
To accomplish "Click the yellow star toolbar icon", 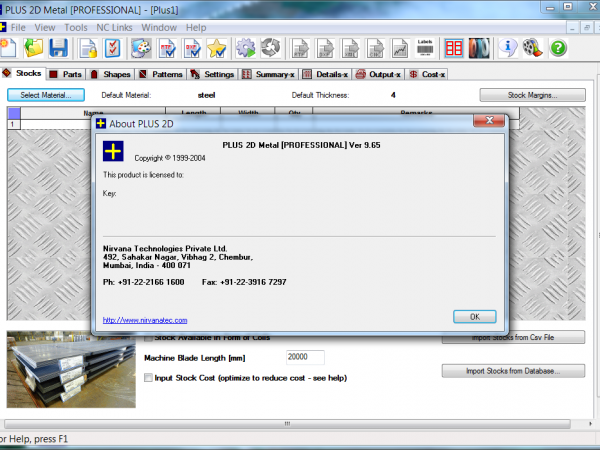I will [217, 48].
